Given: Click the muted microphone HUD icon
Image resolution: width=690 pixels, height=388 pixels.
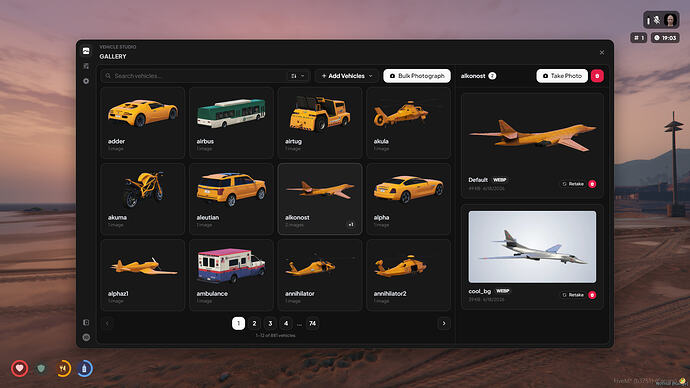Looking at the screenshot, I should 656,20.
